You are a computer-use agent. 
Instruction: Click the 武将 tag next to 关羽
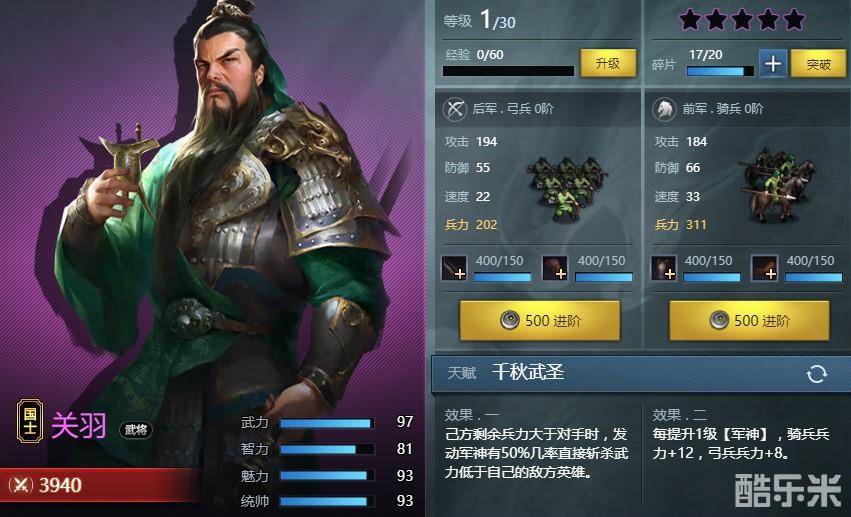pyautogui.click(x=136, y=430)
